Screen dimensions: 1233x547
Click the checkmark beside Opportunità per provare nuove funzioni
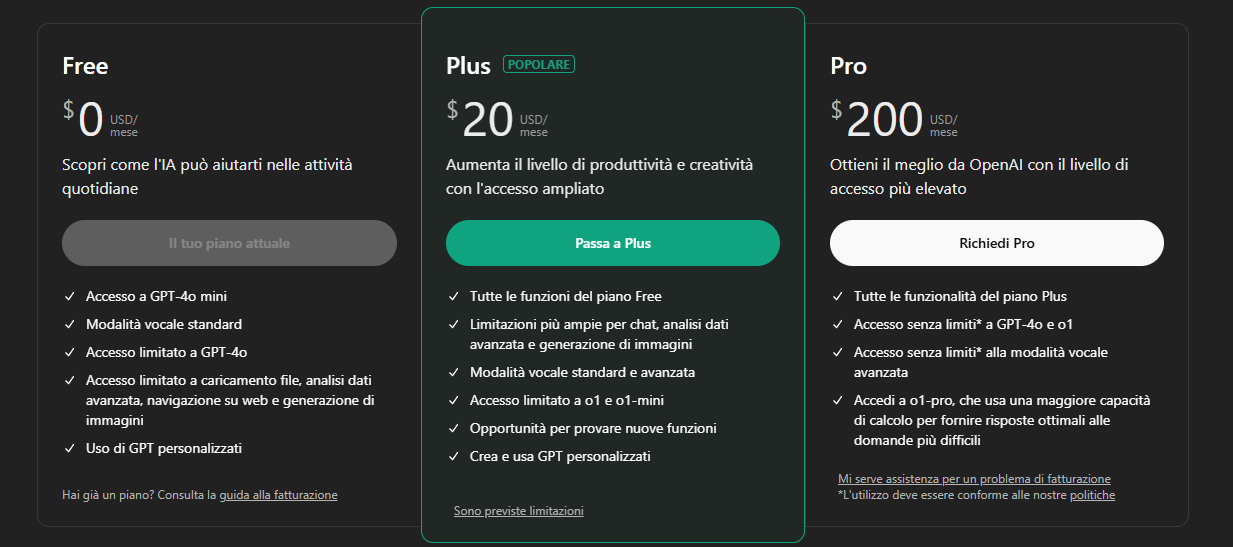[454, 429]
